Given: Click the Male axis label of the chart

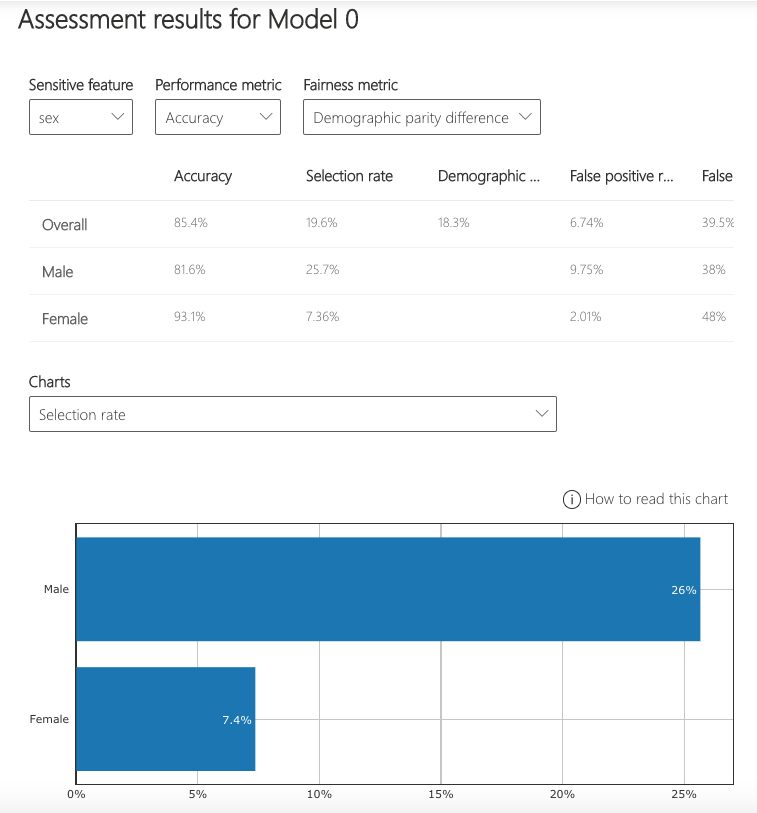Looking at the screenshot, I should [x=56, y=589].
